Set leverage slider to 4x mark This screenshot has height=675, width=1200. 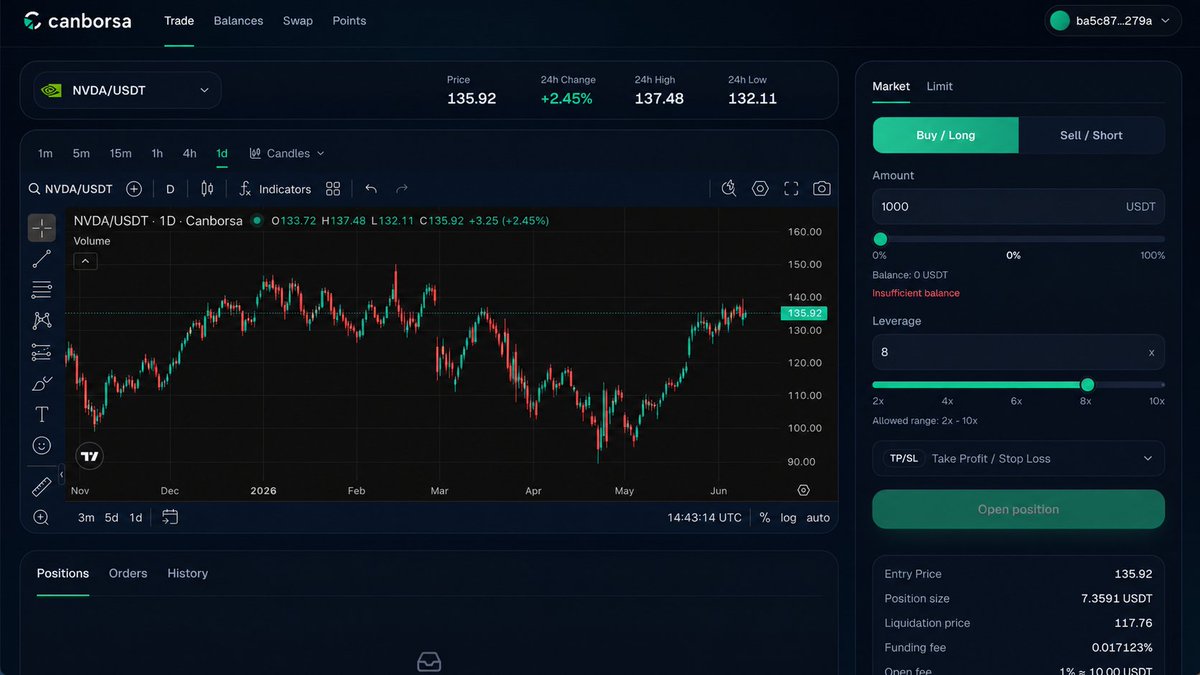[x=947, y=400]
